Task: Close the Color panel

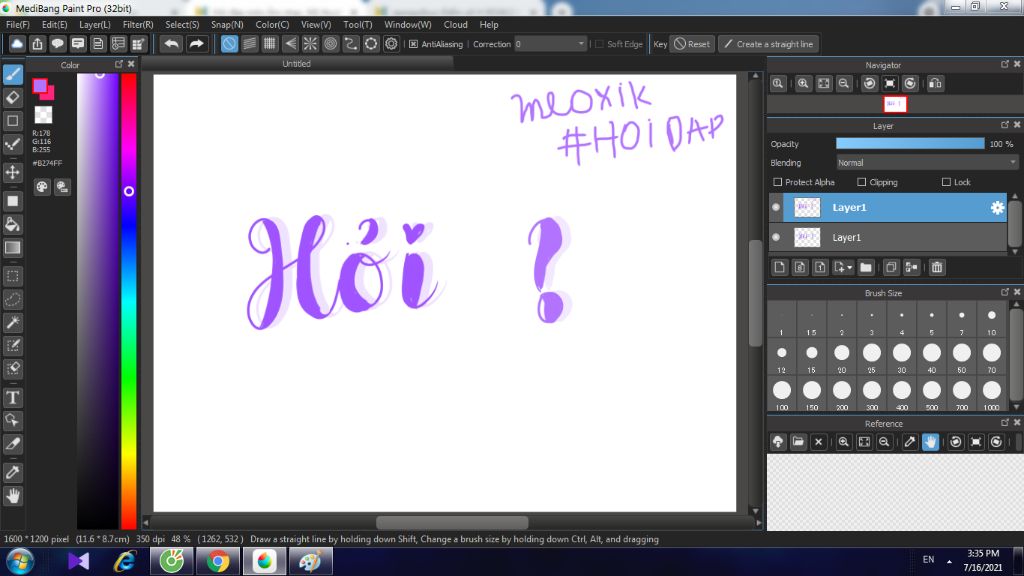Action: (131, 64)
